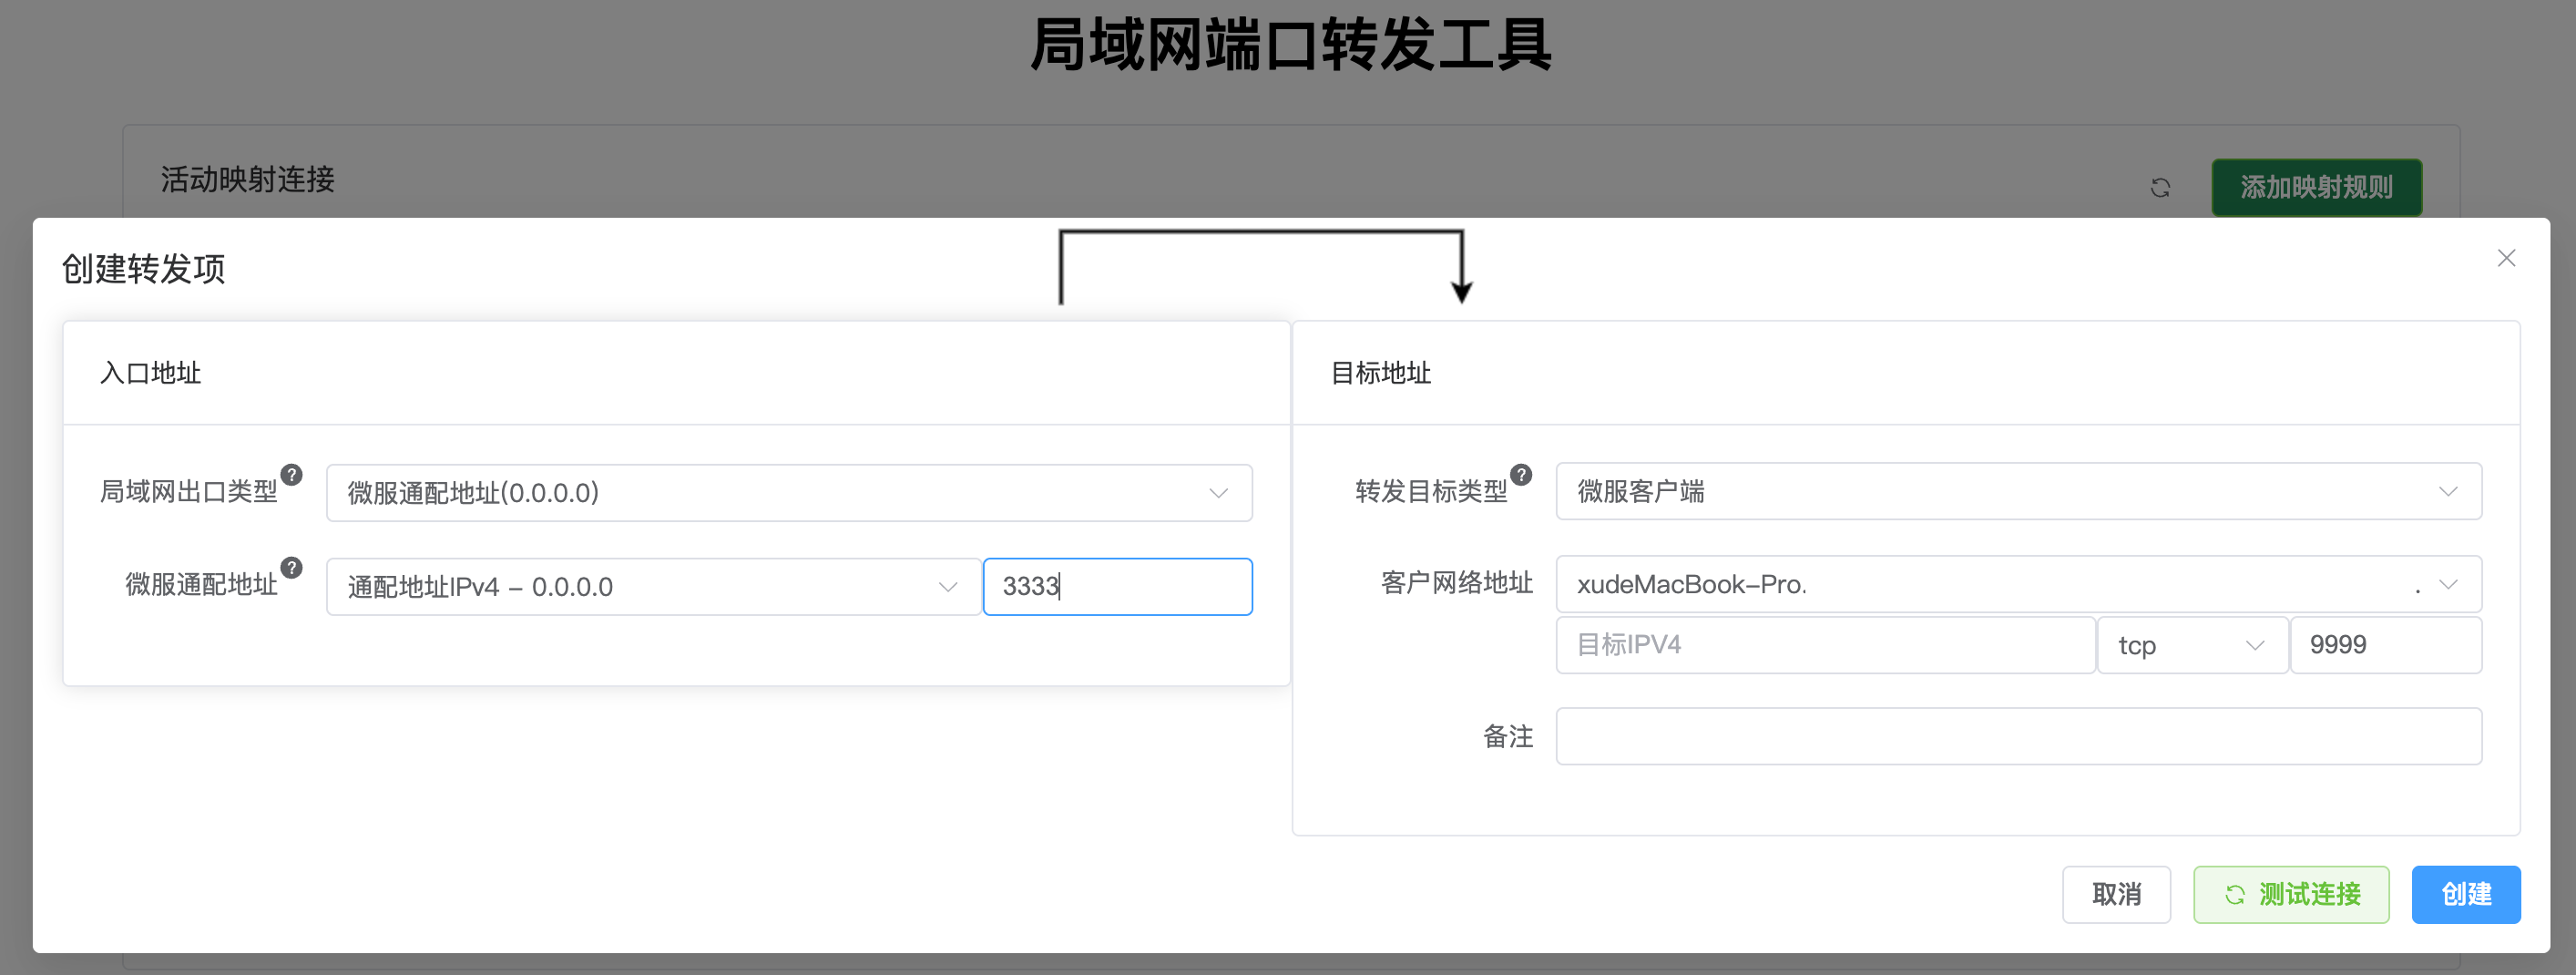Screen dimensions: 2576x975
Task: Click the target port field 9999
Action: coord(2385,645)
